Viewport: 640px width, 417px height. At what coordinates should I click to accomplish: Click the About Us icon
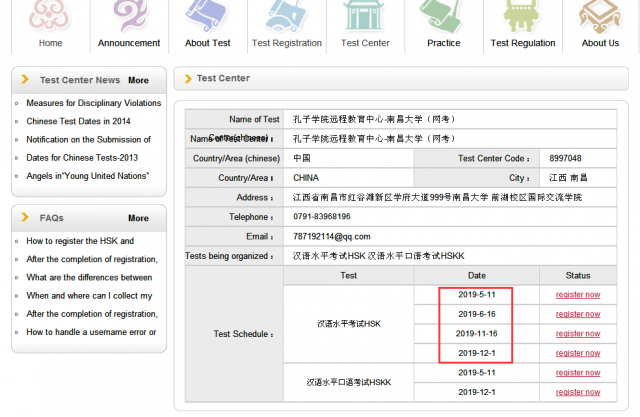click(600, 17)
